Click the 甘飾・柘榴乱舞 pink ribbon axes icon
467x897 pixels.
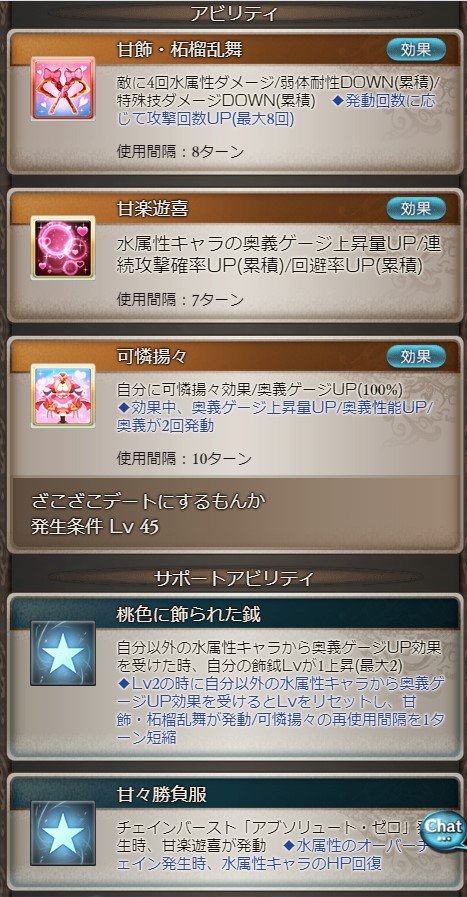pyautogui.click(x=63, y=88)
